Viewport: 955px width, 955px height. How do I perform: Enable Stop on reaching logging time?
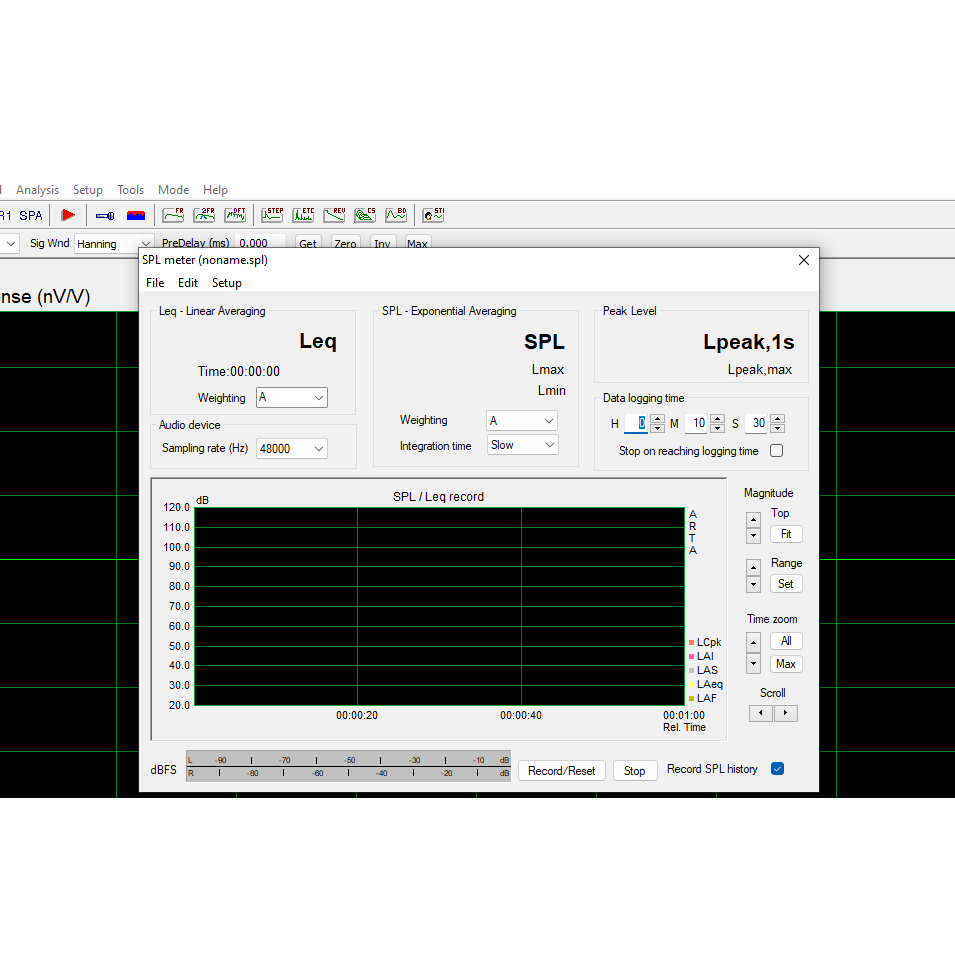pyautogui.click(x=776, y=451)
